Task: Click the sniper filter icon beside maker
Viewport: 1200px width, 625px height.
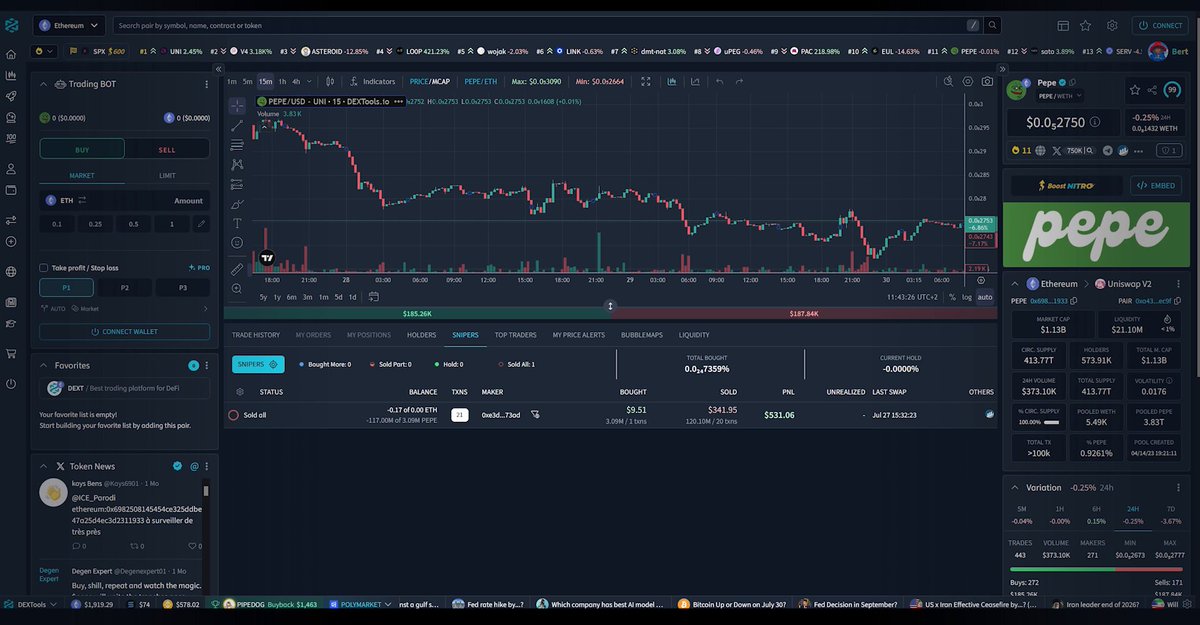Action: point(535,414)
